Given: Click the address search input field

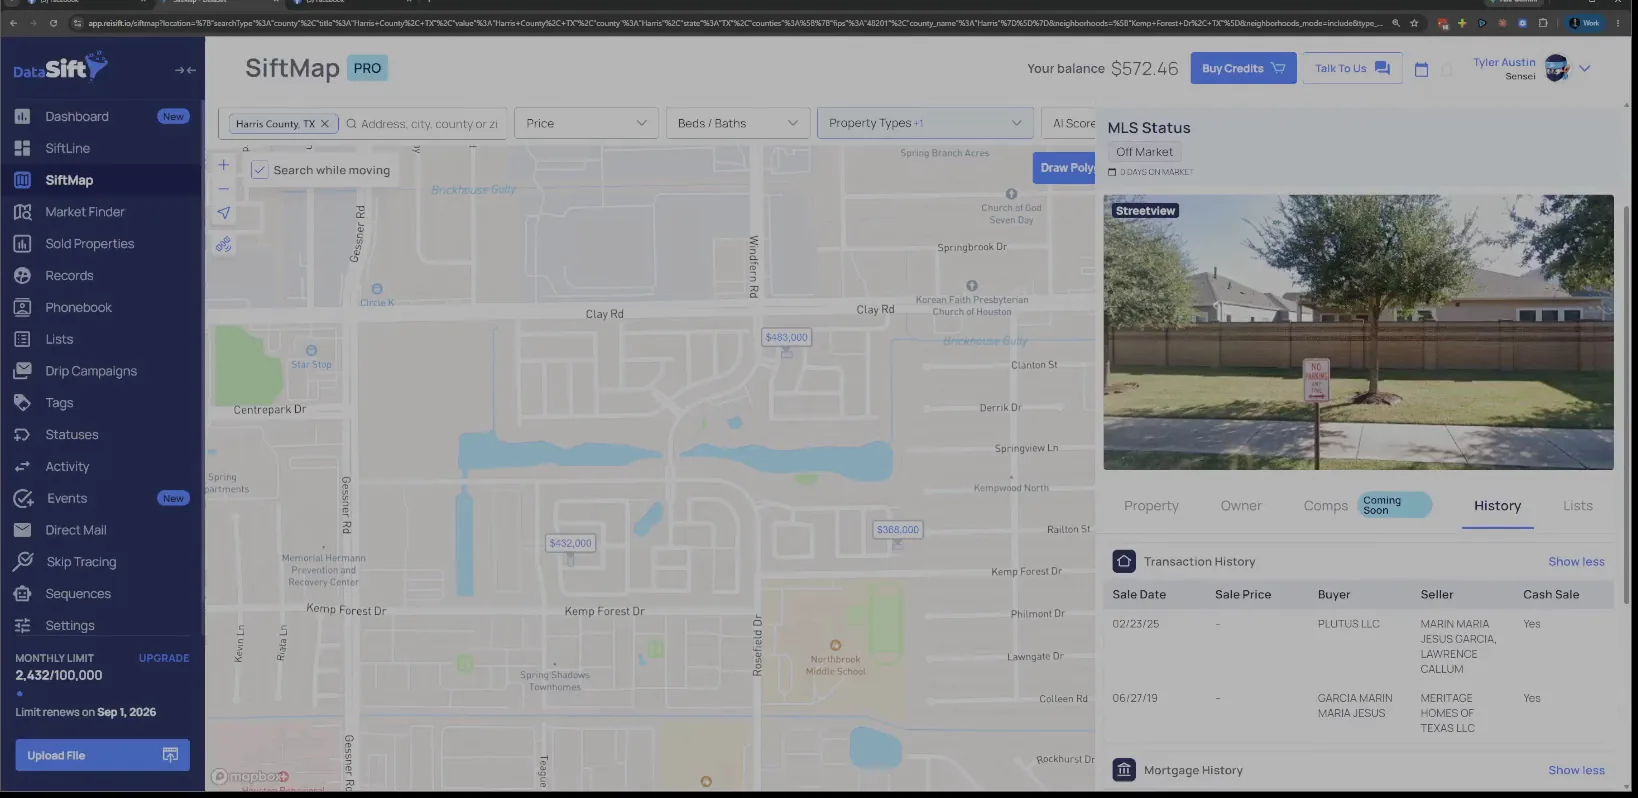Looking at the screenshot, I should pyautogui.click(x=429, y=124).
